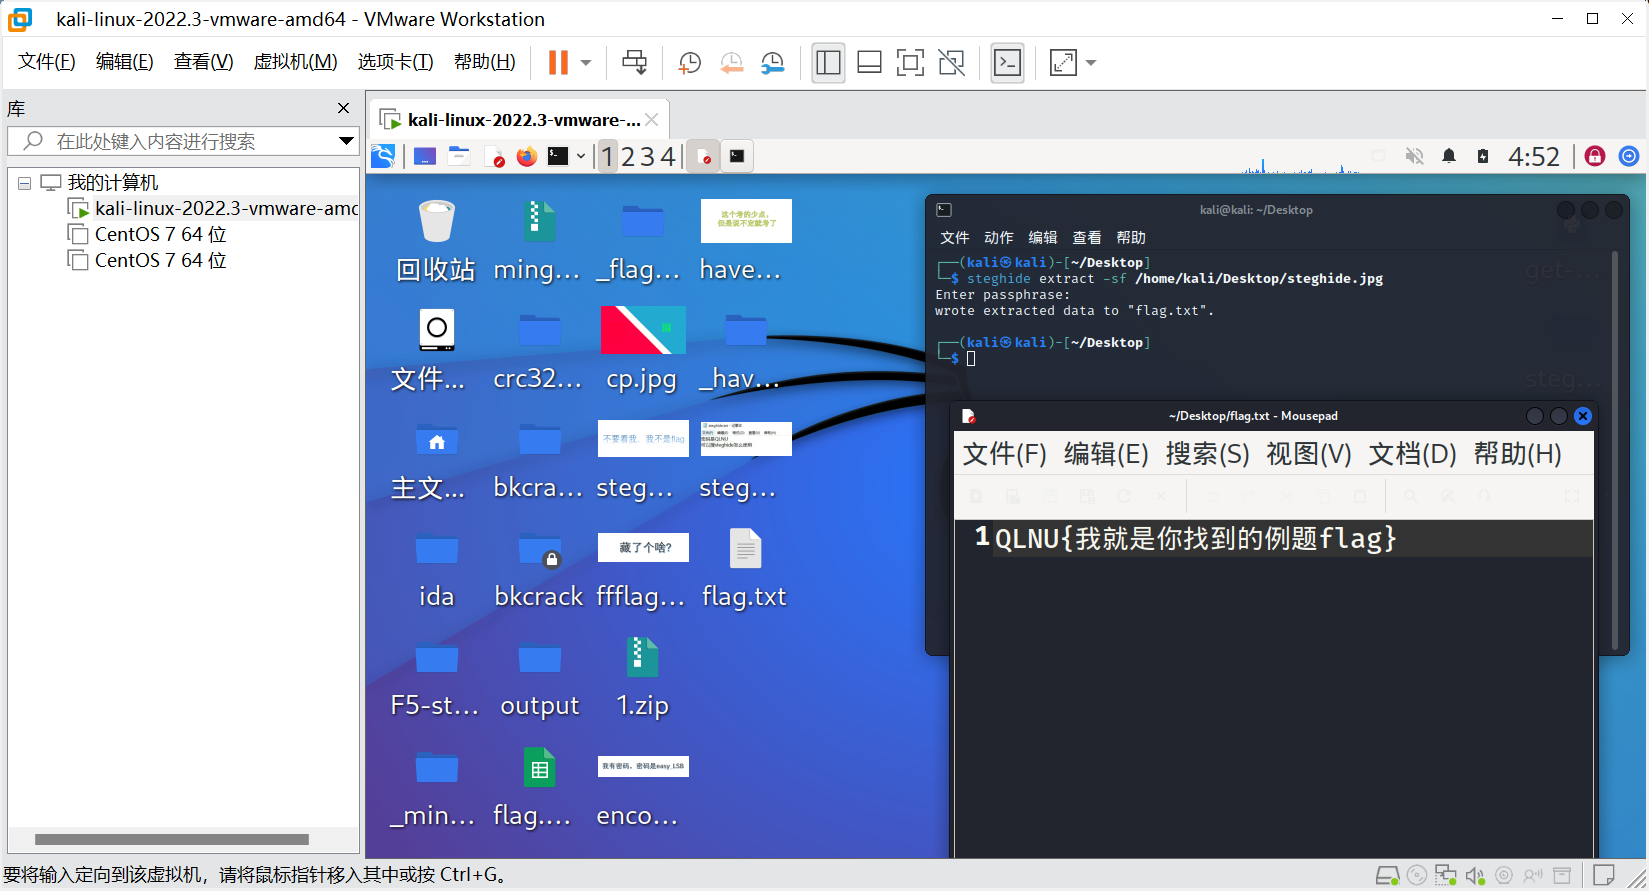Open the 帮助(H) menu in VMware
1649x891 pixels.
click(485, 62)
